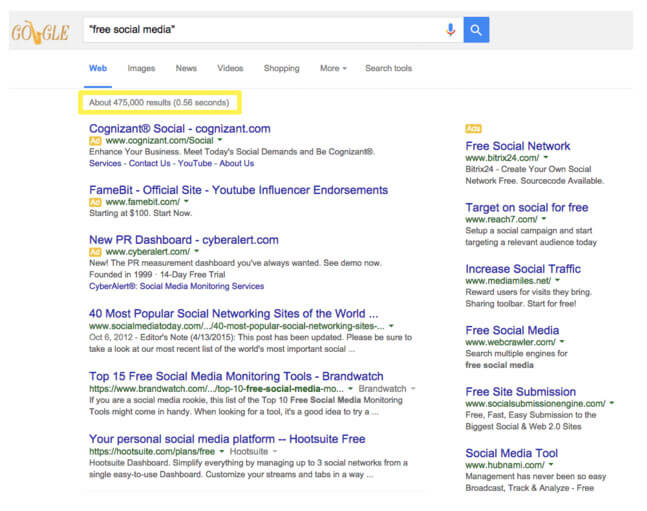Expand dropdown arrow next to www.cyberalert.com/

pos(197,251)
